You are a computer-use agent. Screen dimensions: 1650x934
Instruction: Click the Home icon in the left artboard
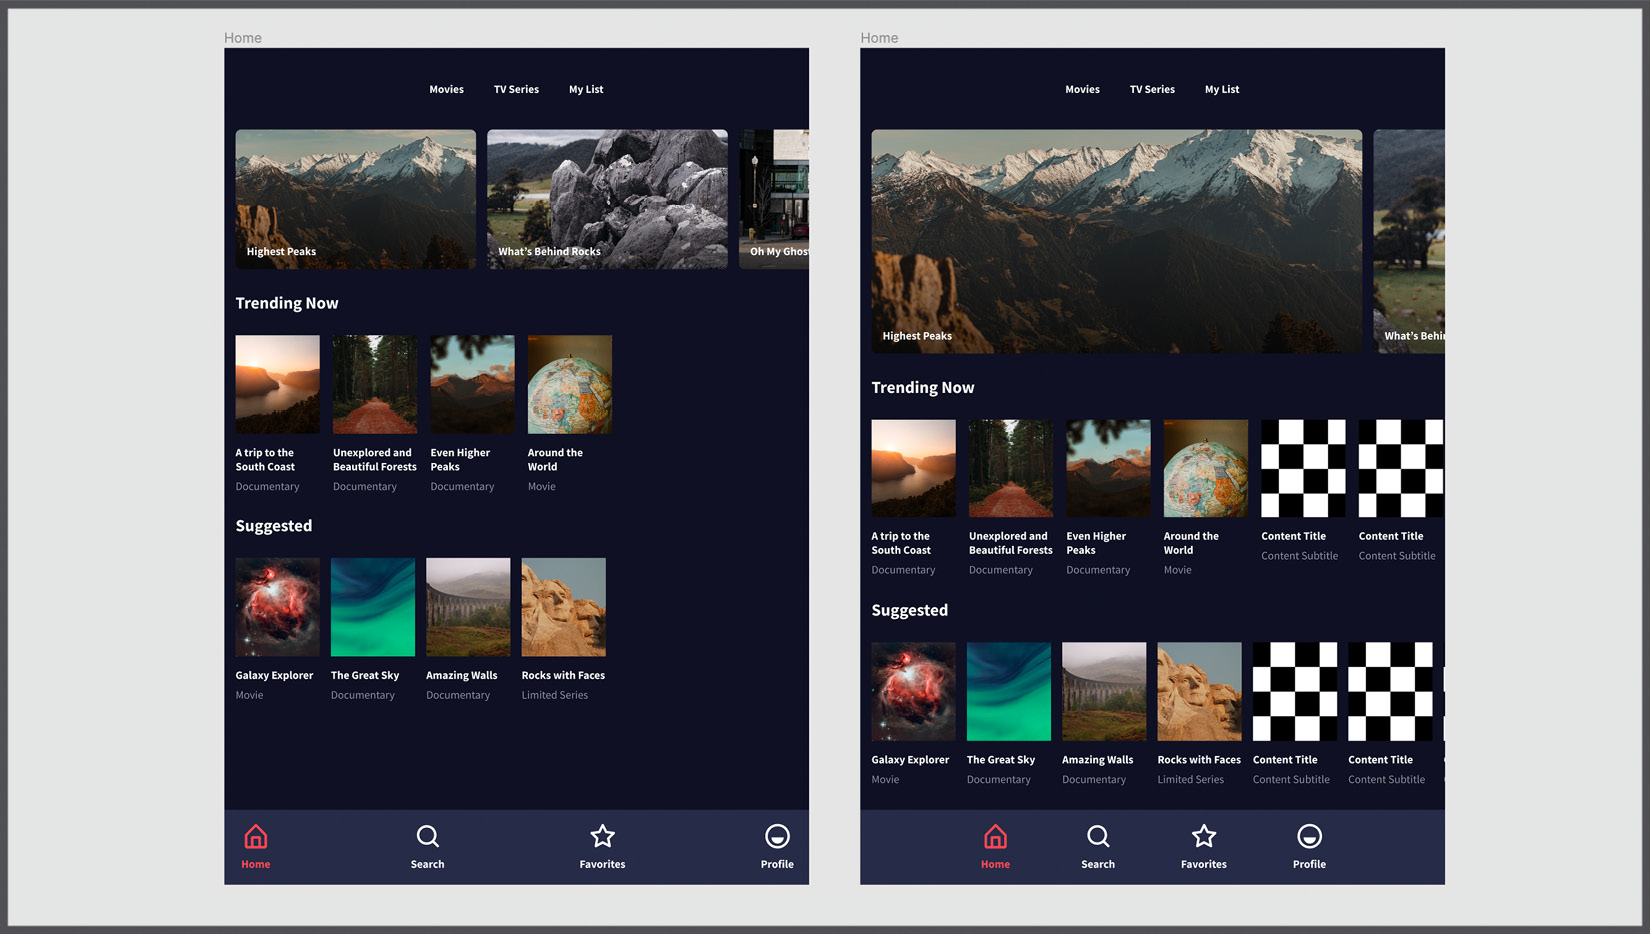(256, 837)
